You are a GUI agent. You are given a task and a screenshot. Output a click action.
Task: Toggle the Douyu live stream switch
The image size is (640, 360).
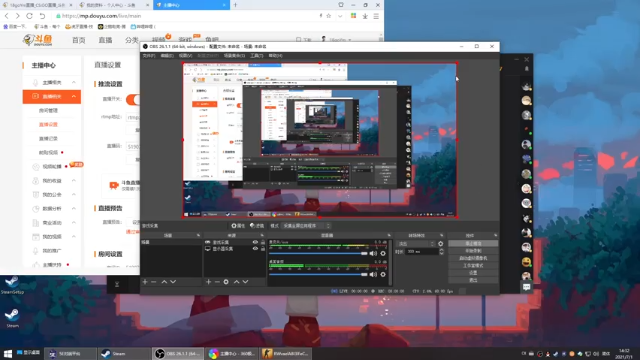tap(133, 99)
